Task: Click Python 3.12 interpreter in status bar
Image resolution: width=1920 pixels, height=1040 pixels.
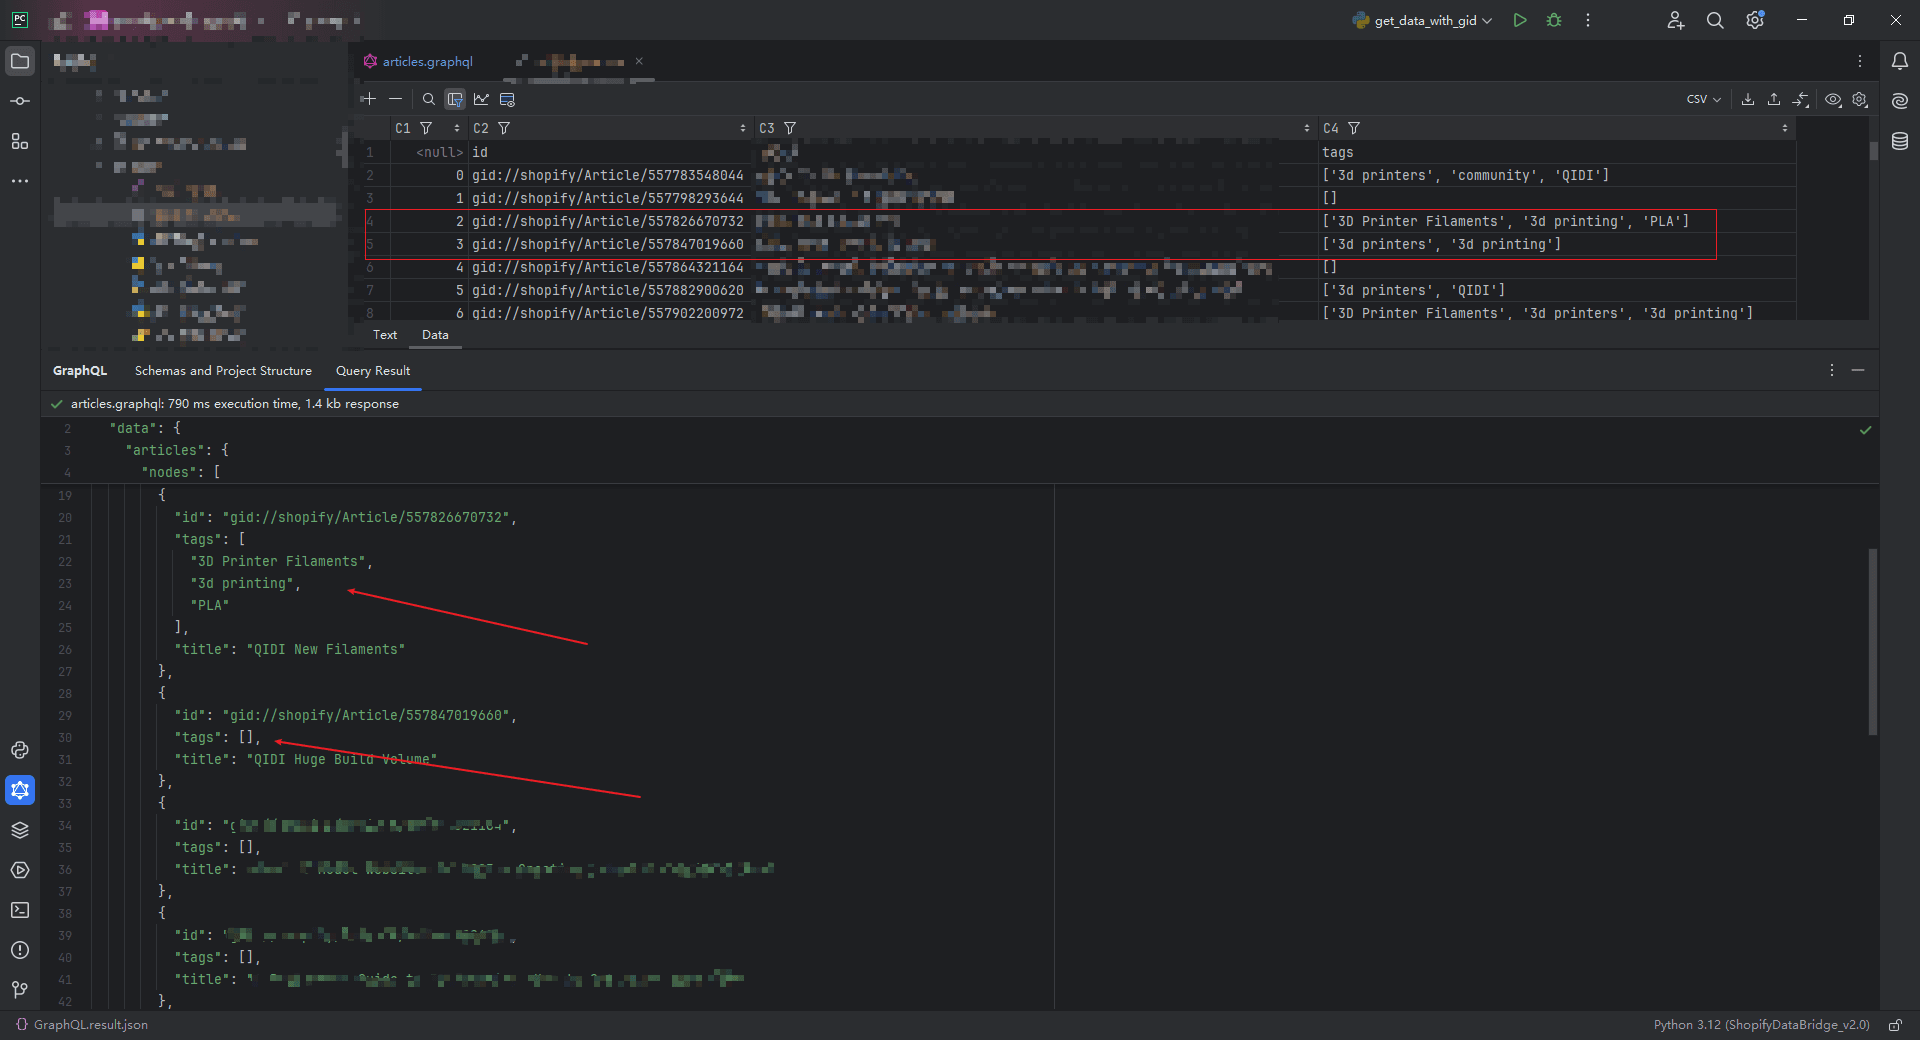Action: point(1760,1025)
